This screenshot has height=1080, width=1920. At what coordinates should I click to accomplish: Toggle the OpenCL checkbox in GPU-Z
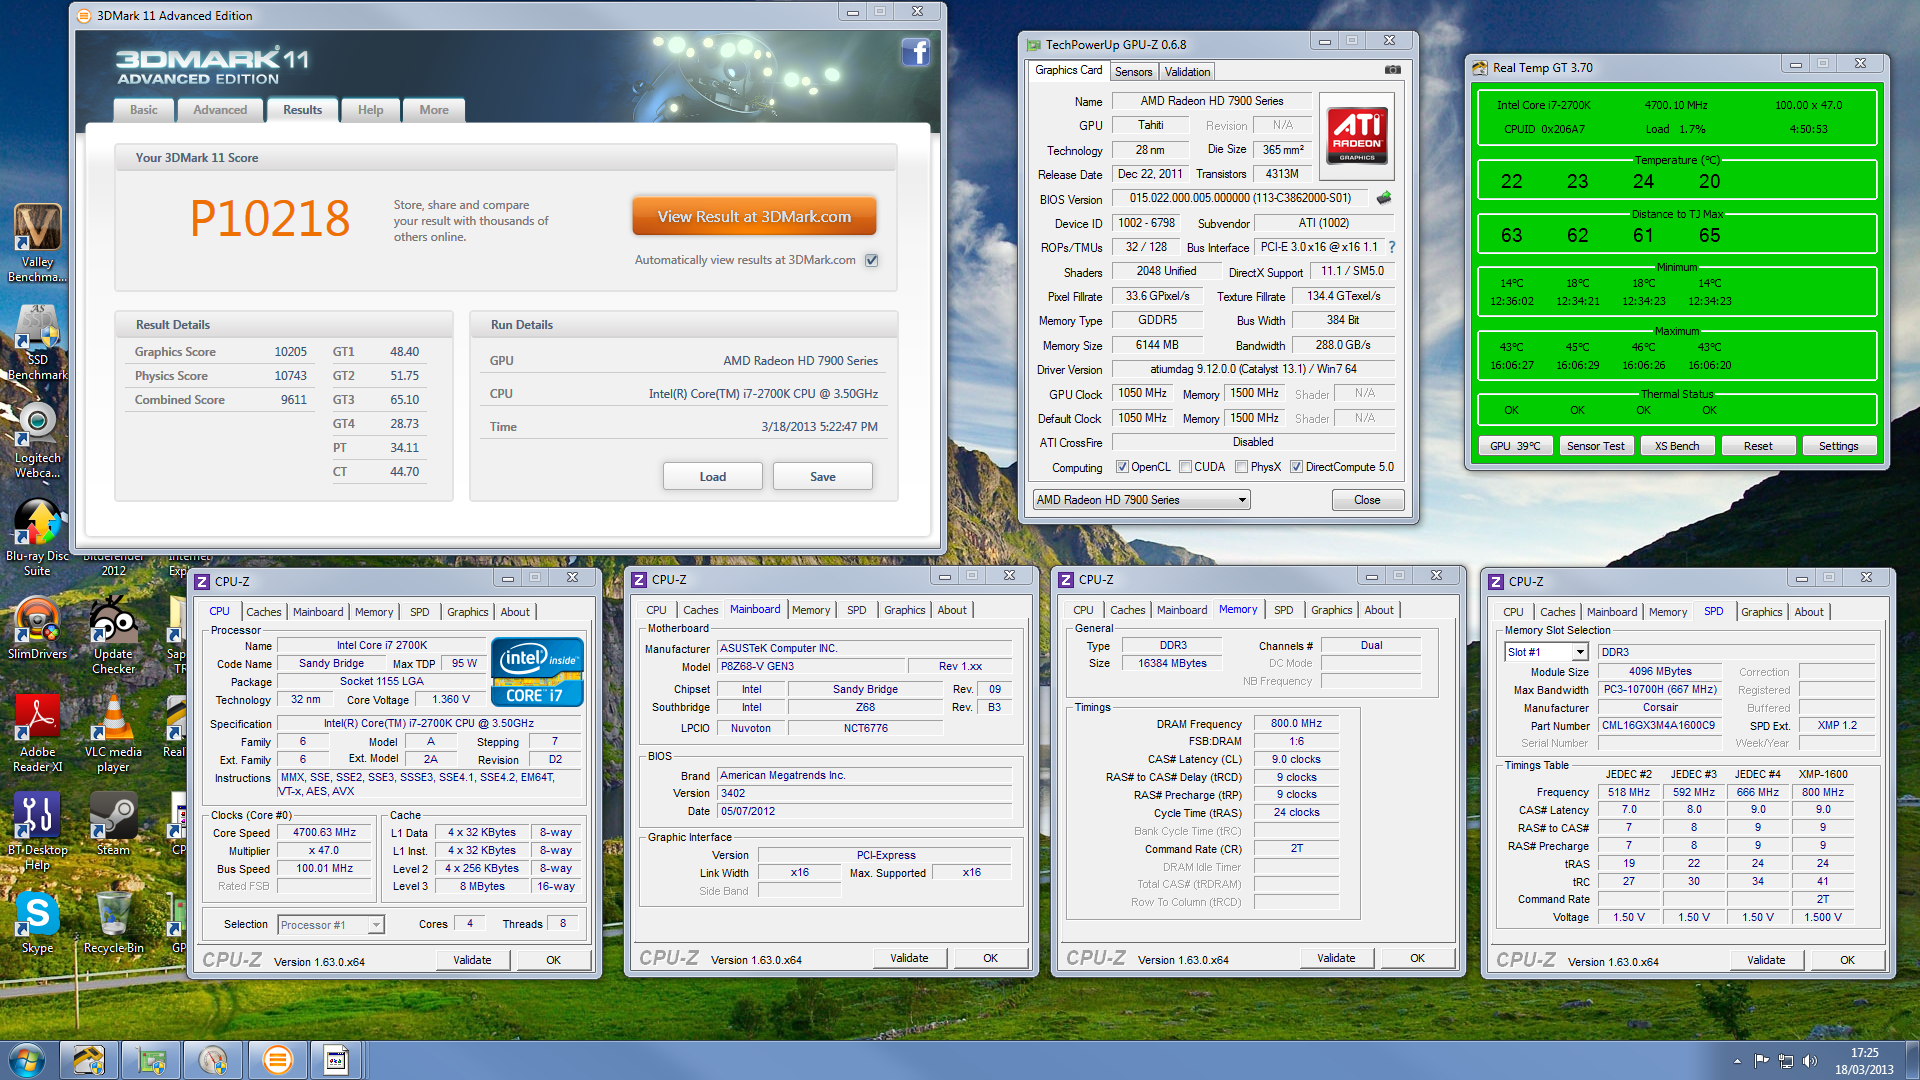1122,467
